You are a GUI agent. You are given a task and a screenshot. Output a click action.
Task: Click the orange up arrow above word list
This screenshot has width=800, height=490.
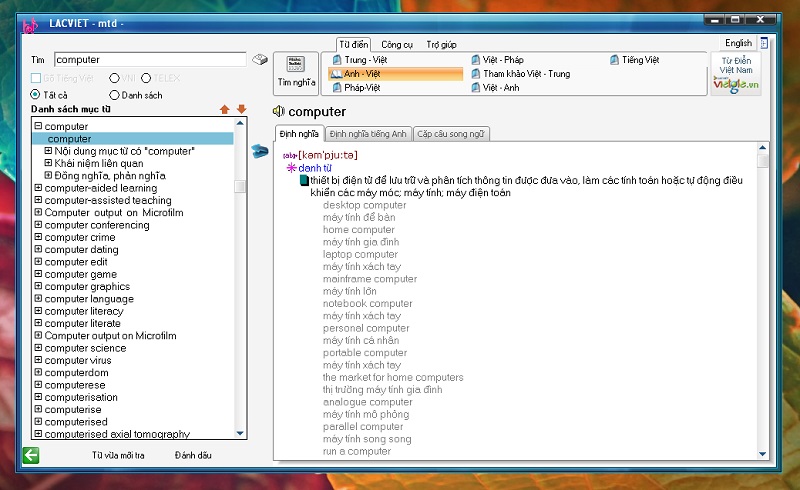(224, 108)
